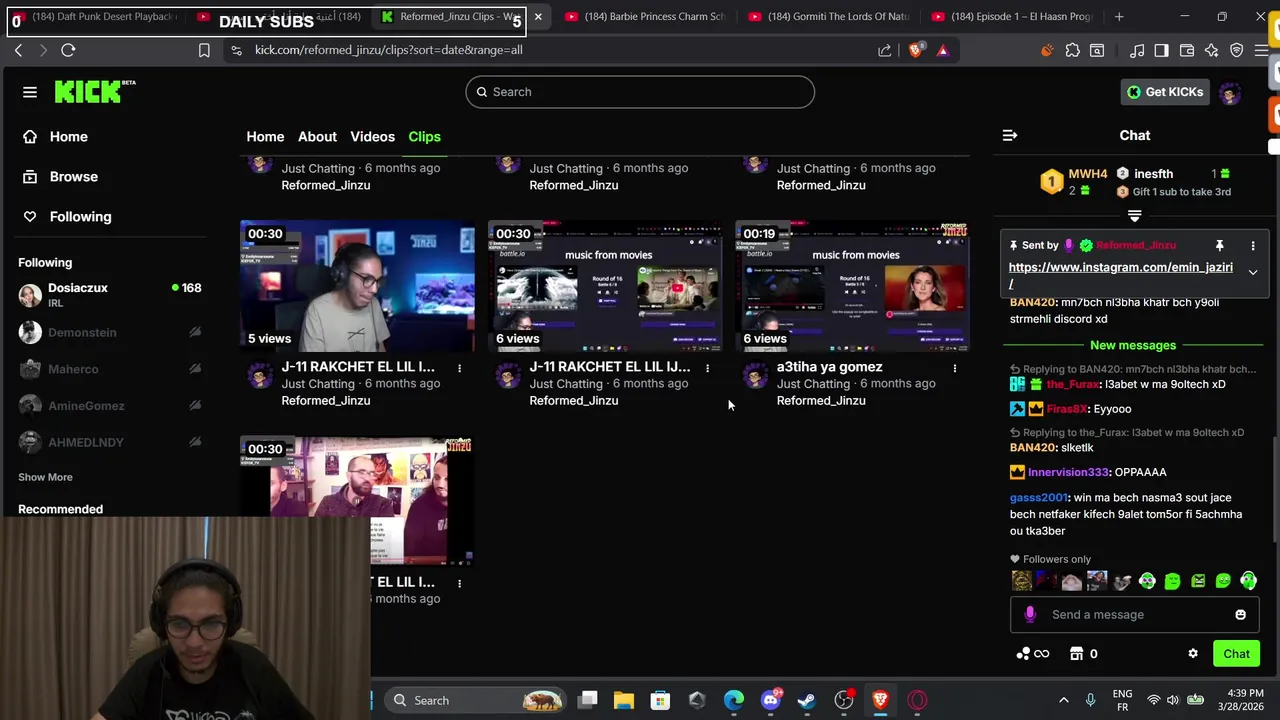Open Brave Rewards triangle icon
The width and height of the screenshot is (1280, 720).
point(942,50)
